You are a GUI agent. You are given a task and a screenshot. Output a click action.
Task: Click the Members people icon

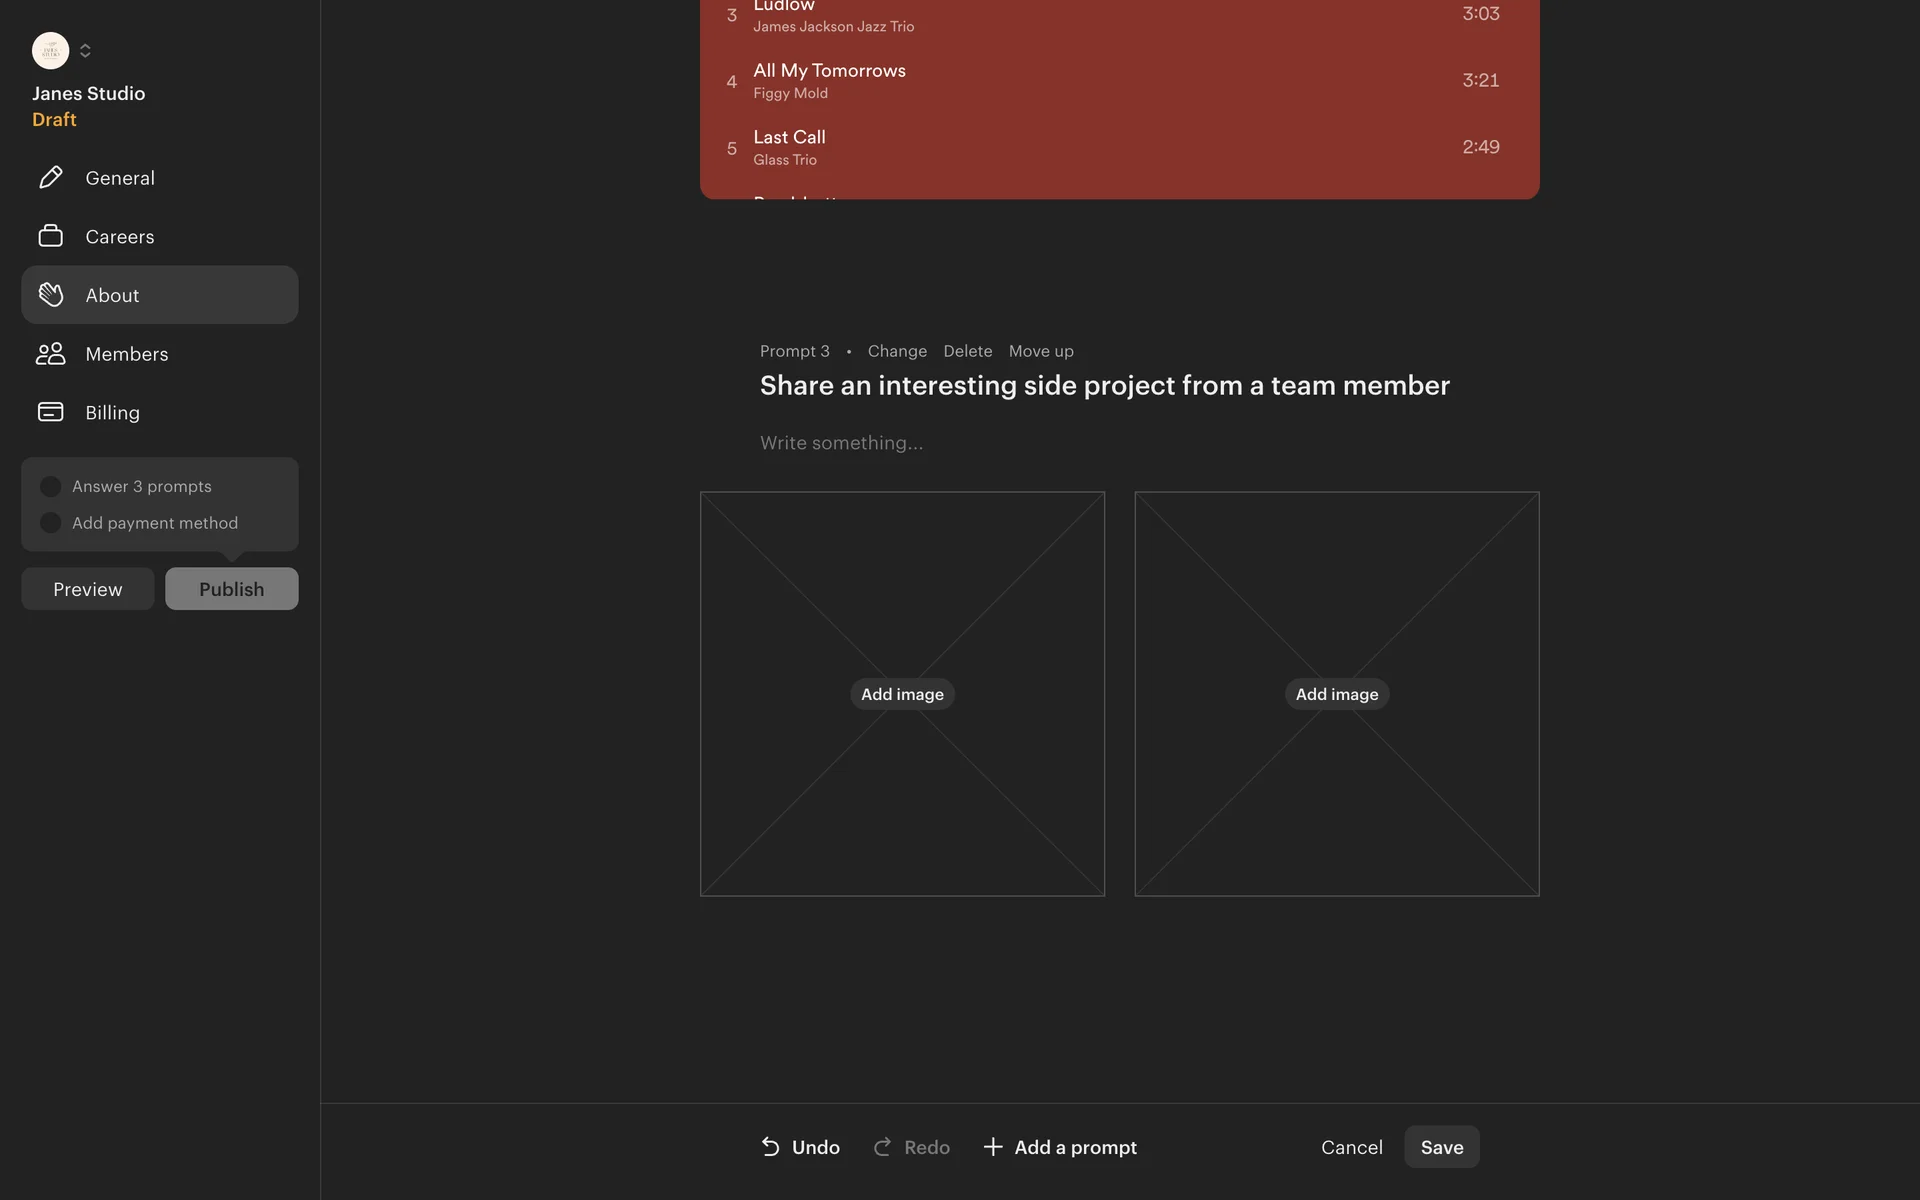click(51, 354)
